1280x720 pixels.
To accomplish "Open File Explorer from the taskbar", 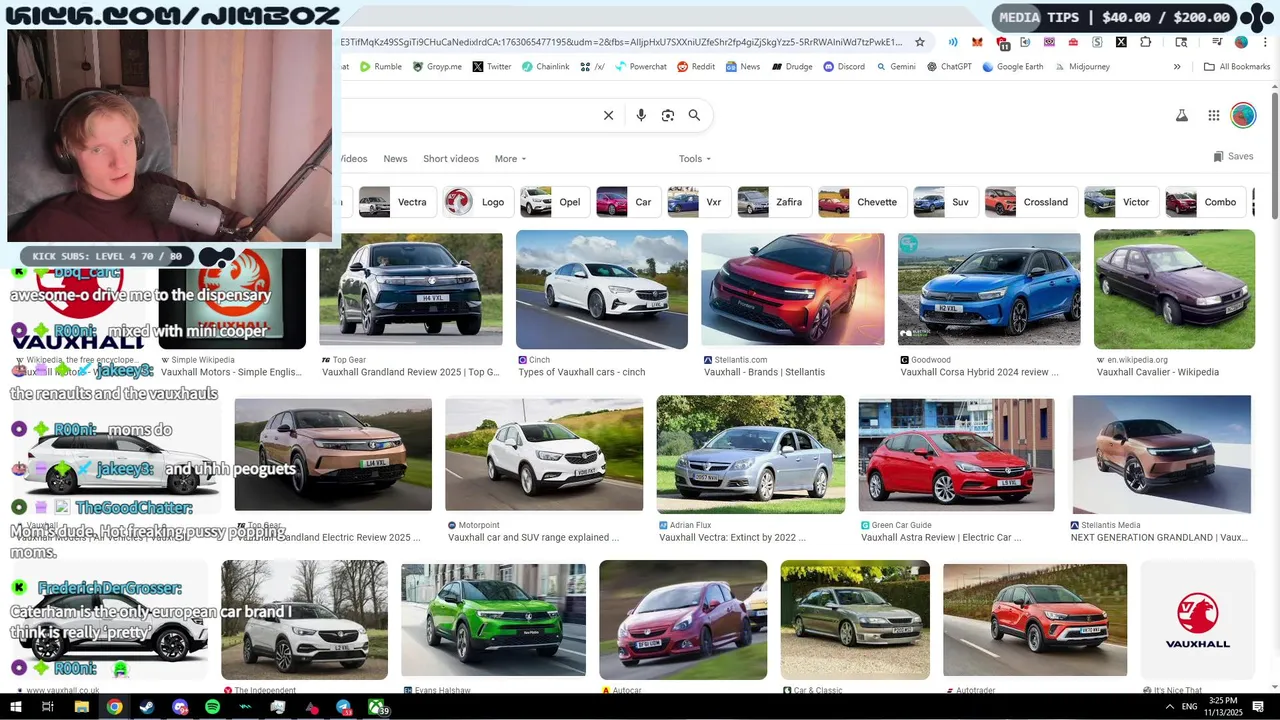I will click(x=82, y=707).
